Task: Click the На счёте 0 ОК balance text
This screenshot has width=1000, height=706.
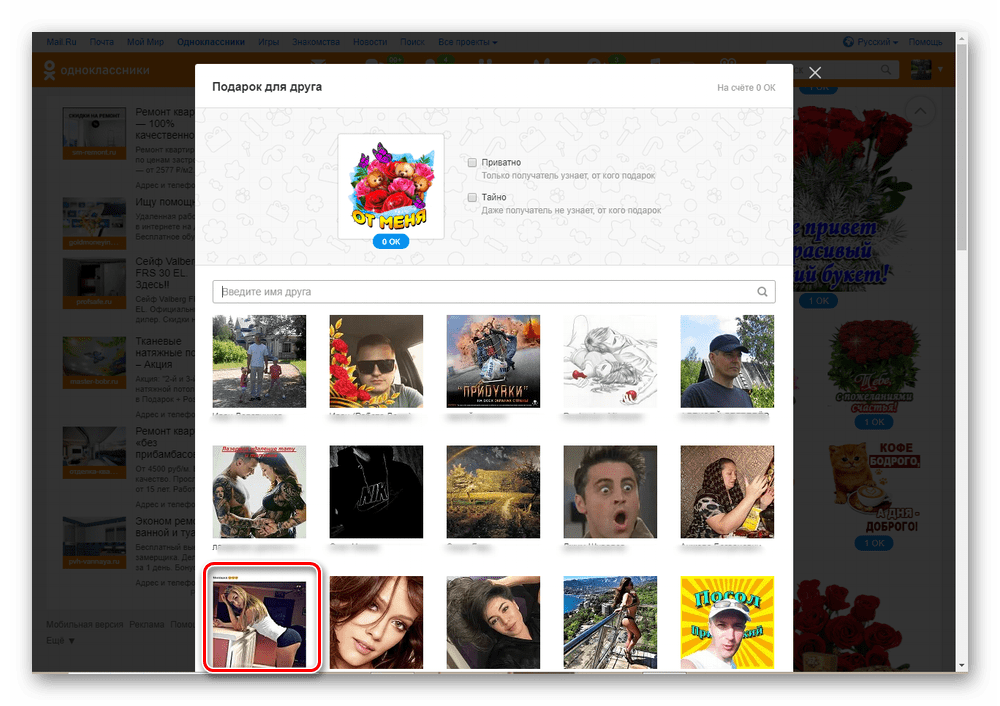Action: (746, 87)
